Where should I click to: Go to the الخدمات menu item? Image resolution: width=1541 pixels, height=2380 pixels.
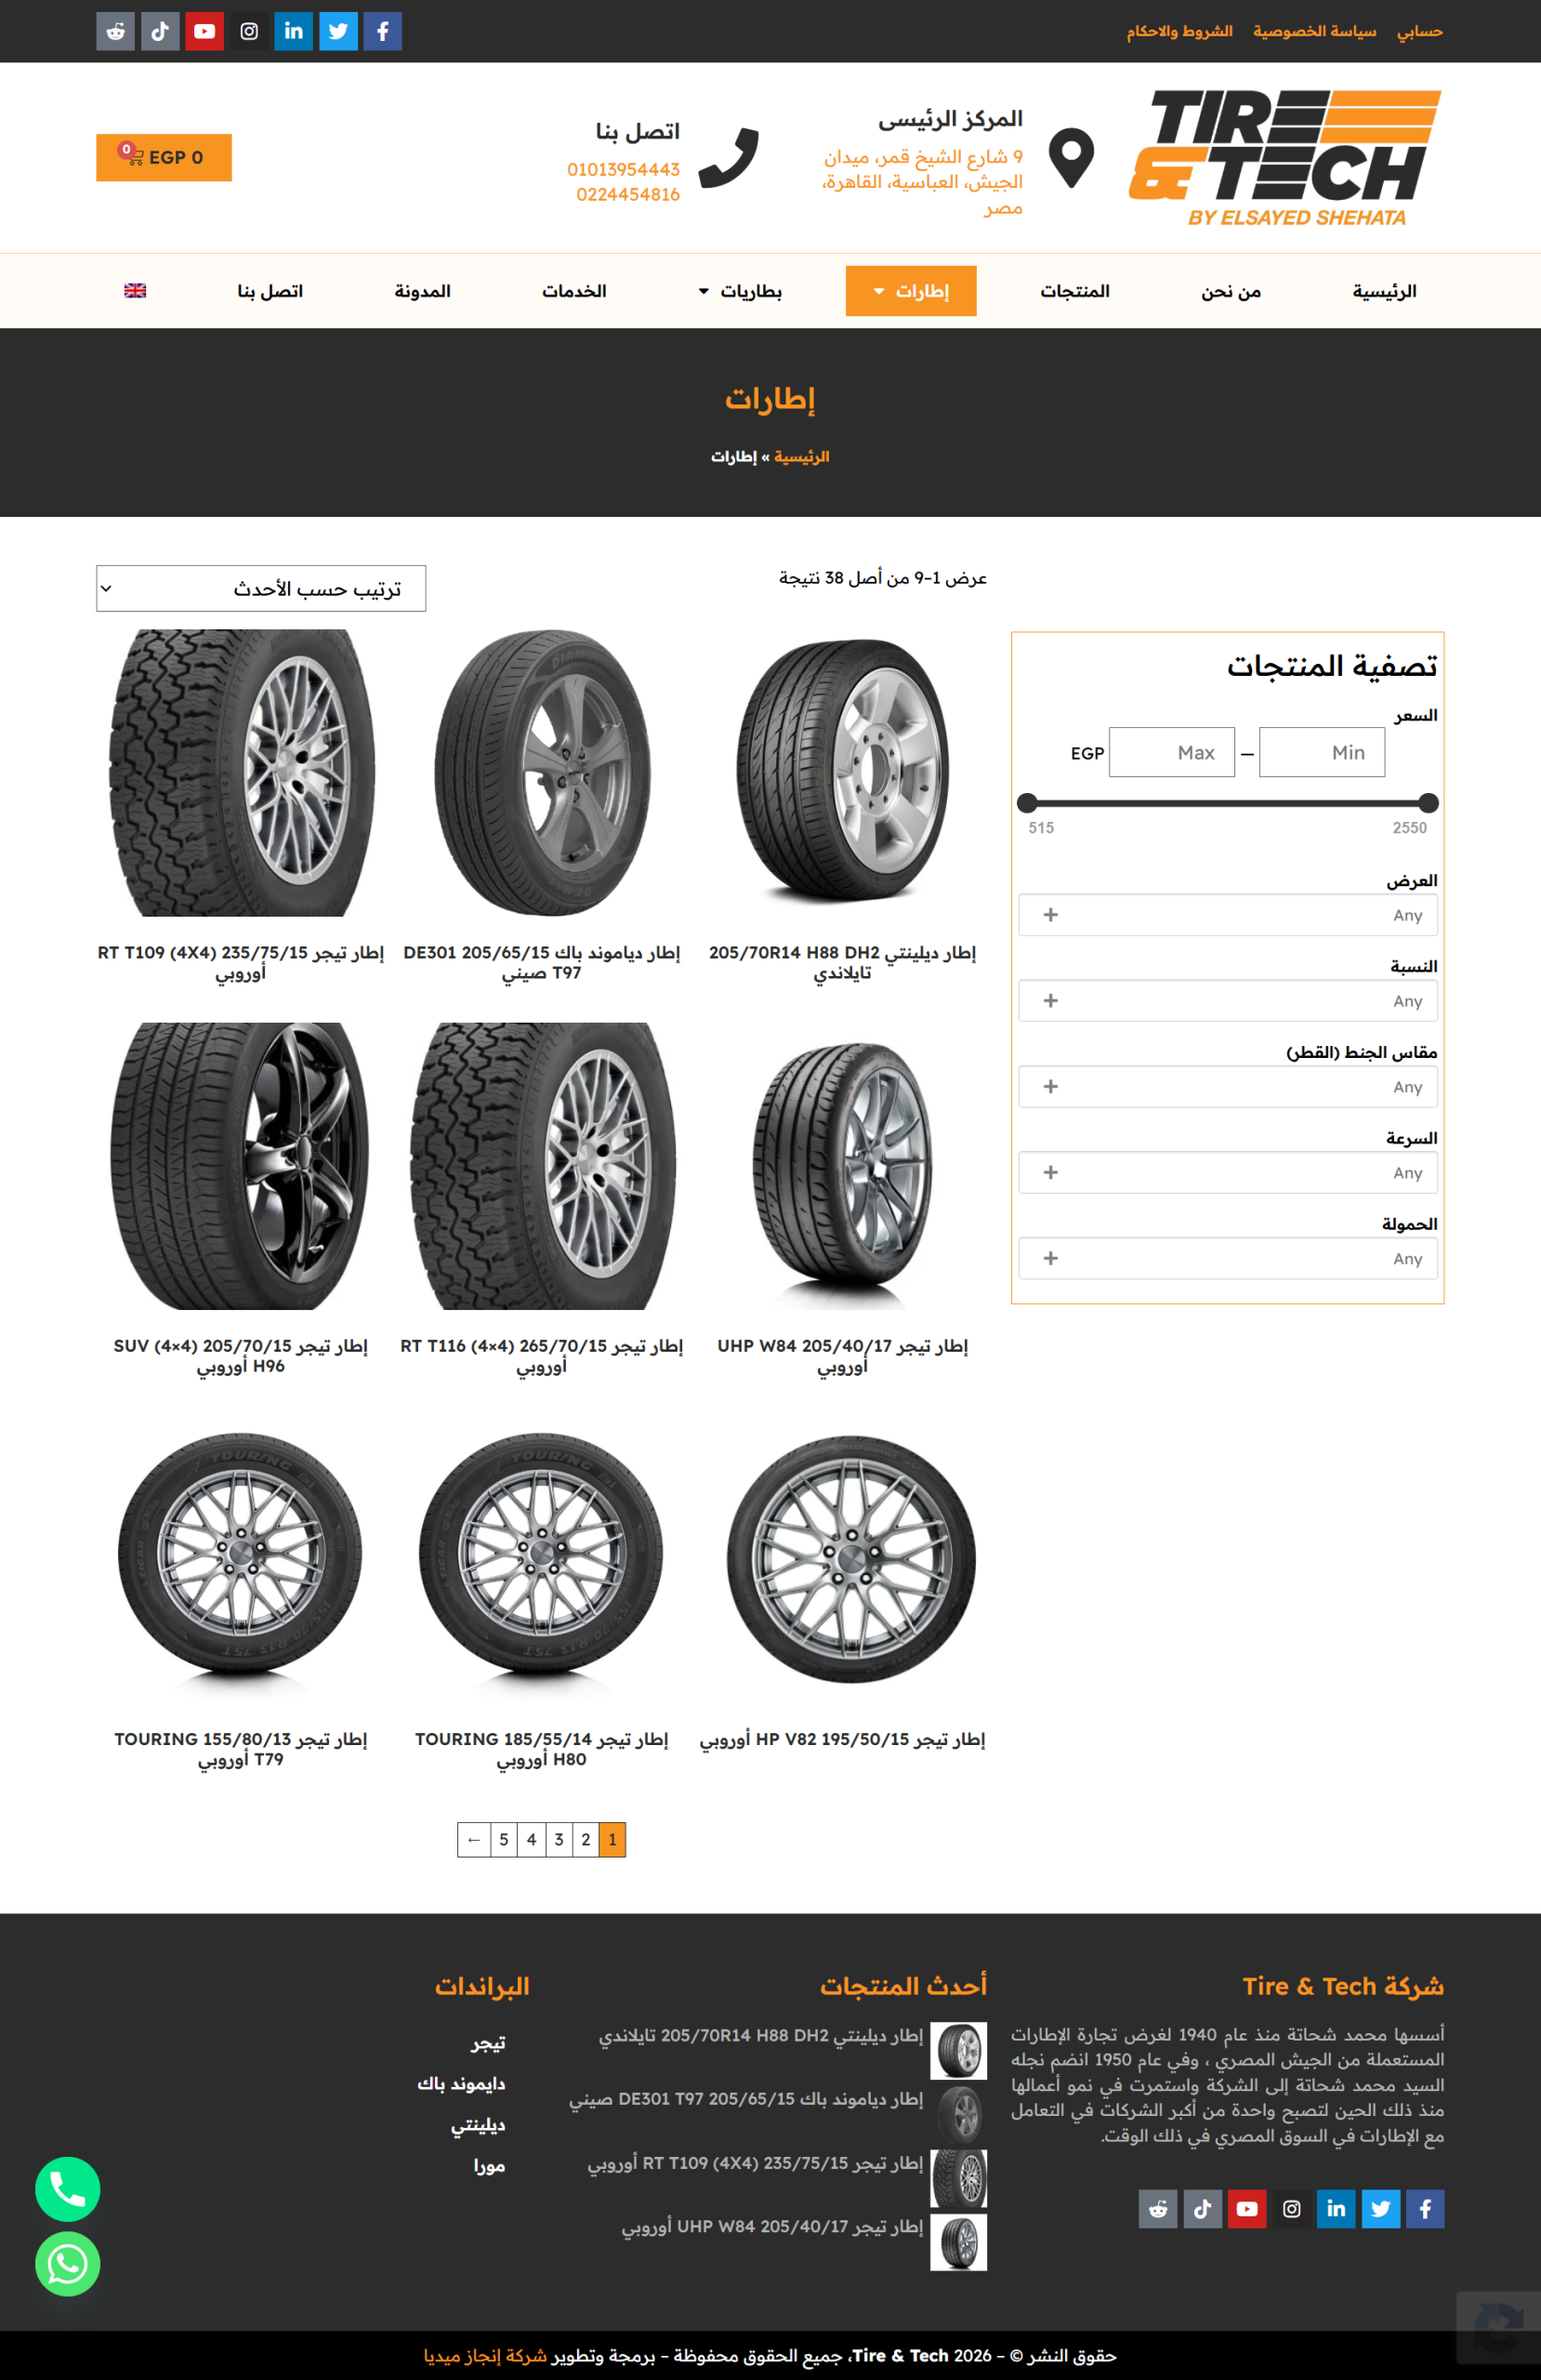(x=574, y=291)
